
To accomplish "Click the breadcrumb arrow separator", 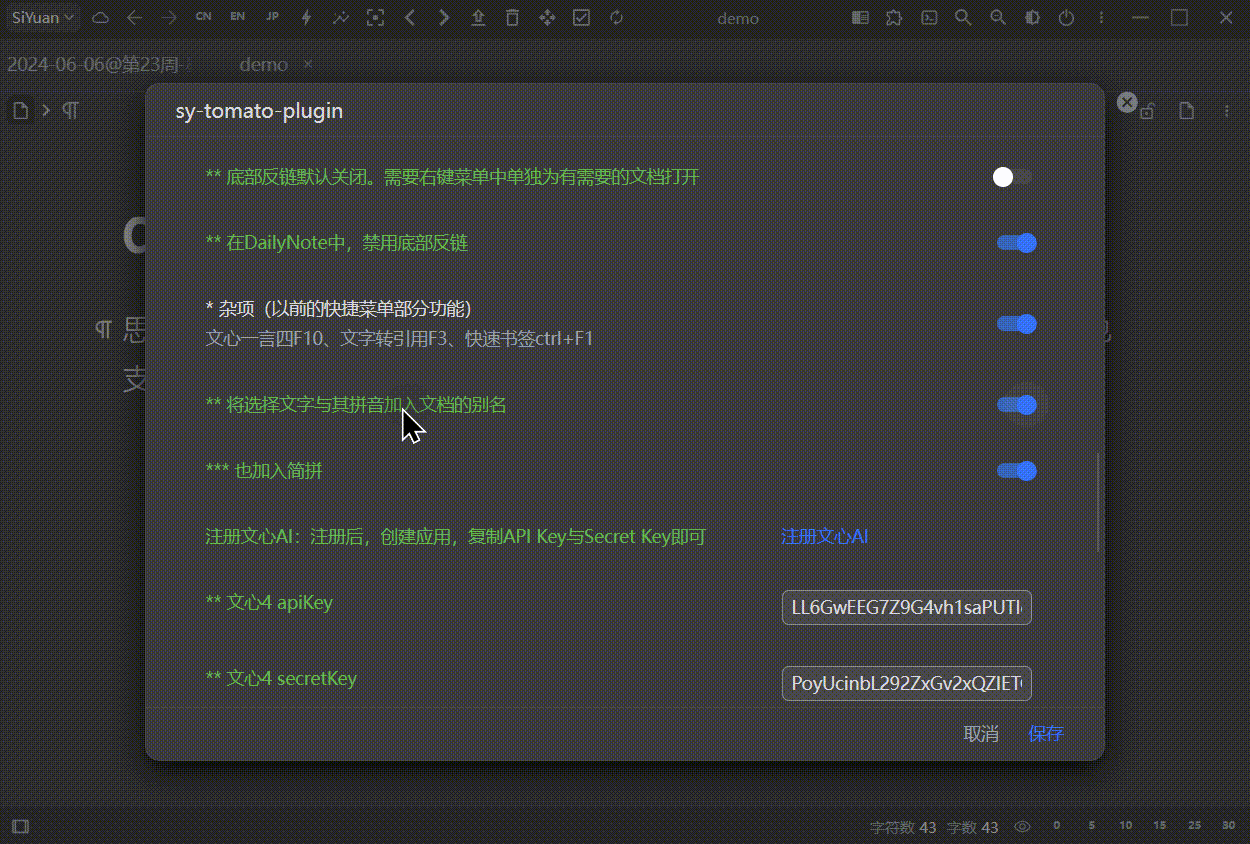I will click(x=46, y=111).
